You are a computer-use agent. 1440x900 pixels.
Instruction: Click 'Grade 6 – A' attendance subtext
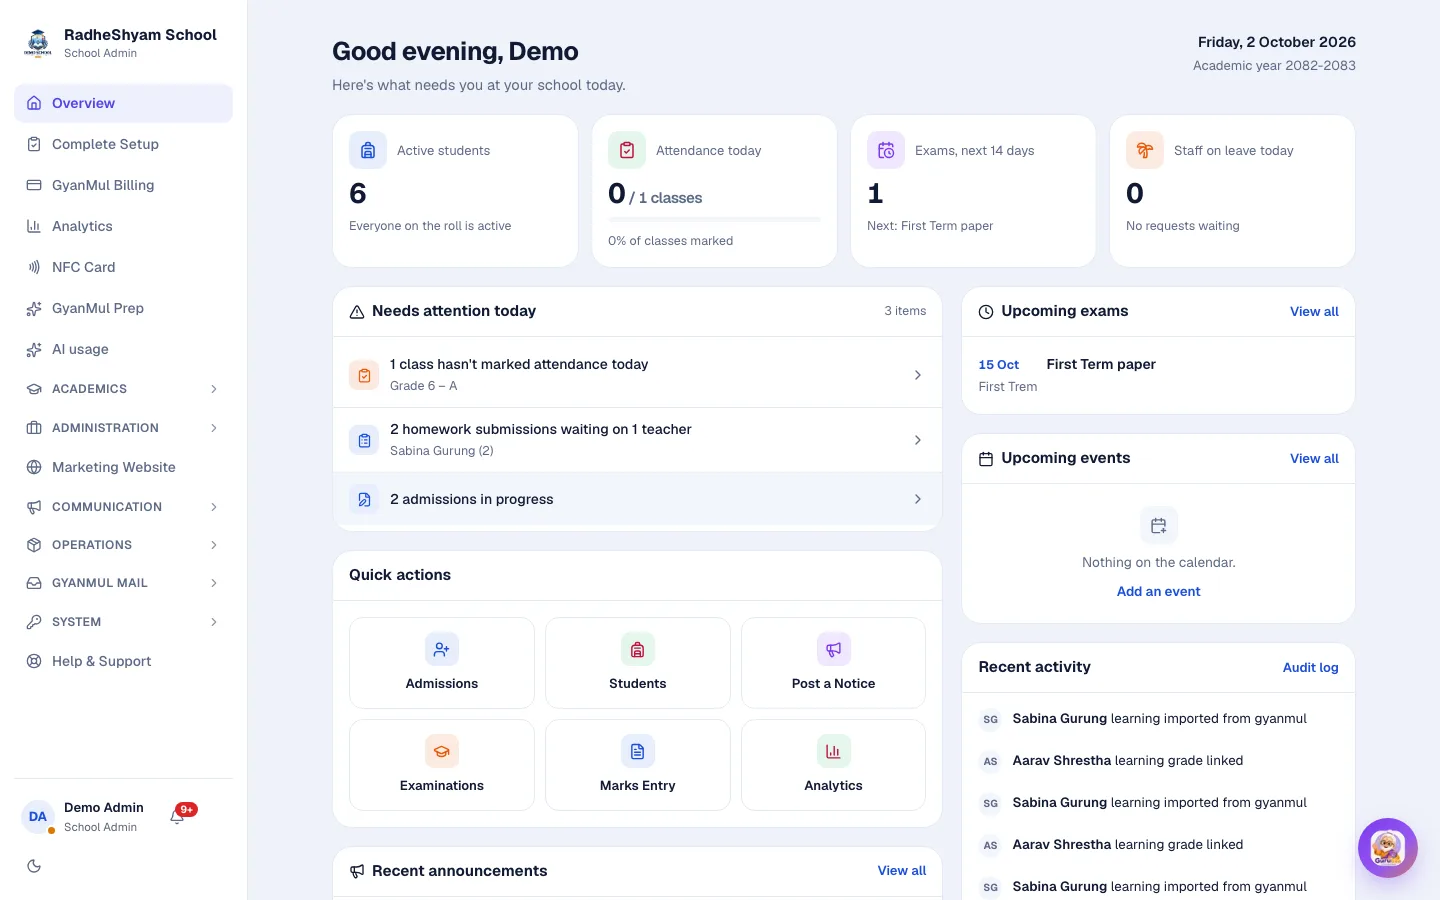424,386
